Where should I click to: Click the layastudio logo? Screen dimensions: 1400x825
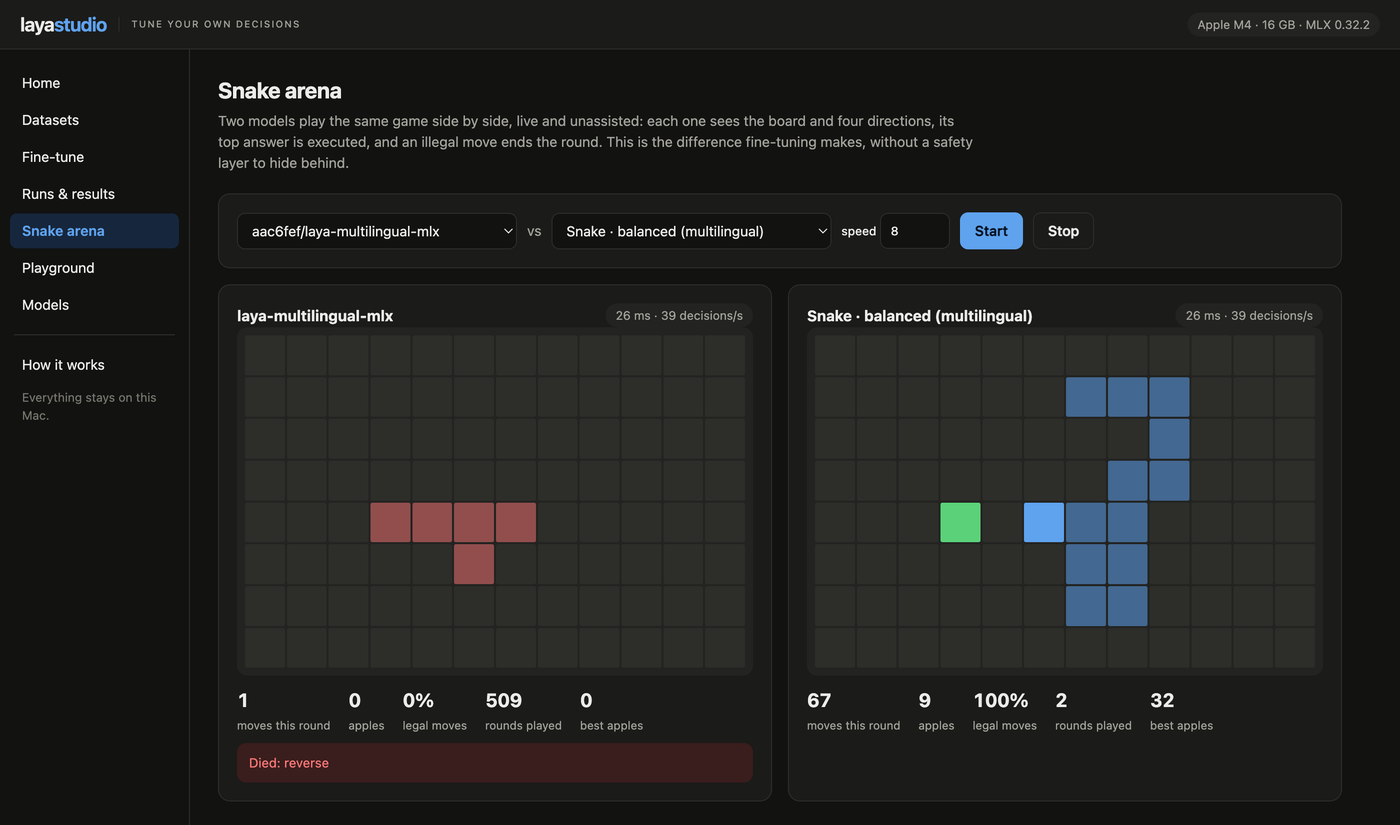coord(63,24)
